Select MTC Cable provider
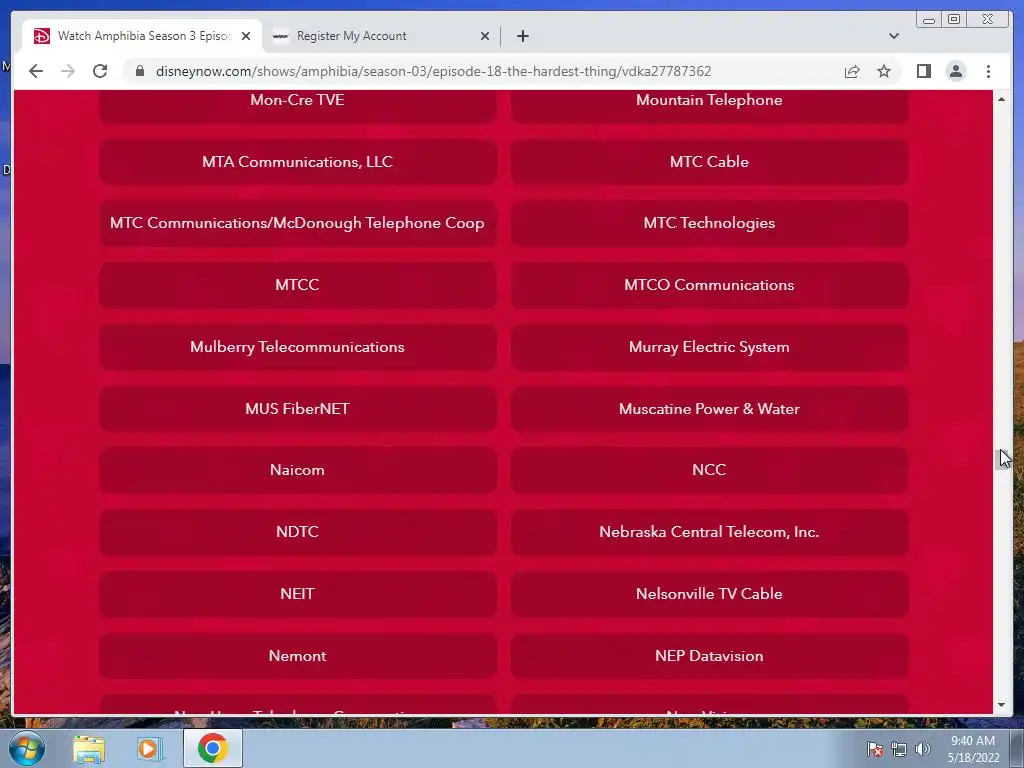This screenshot has height=768, width=1024. click(709, 162)
